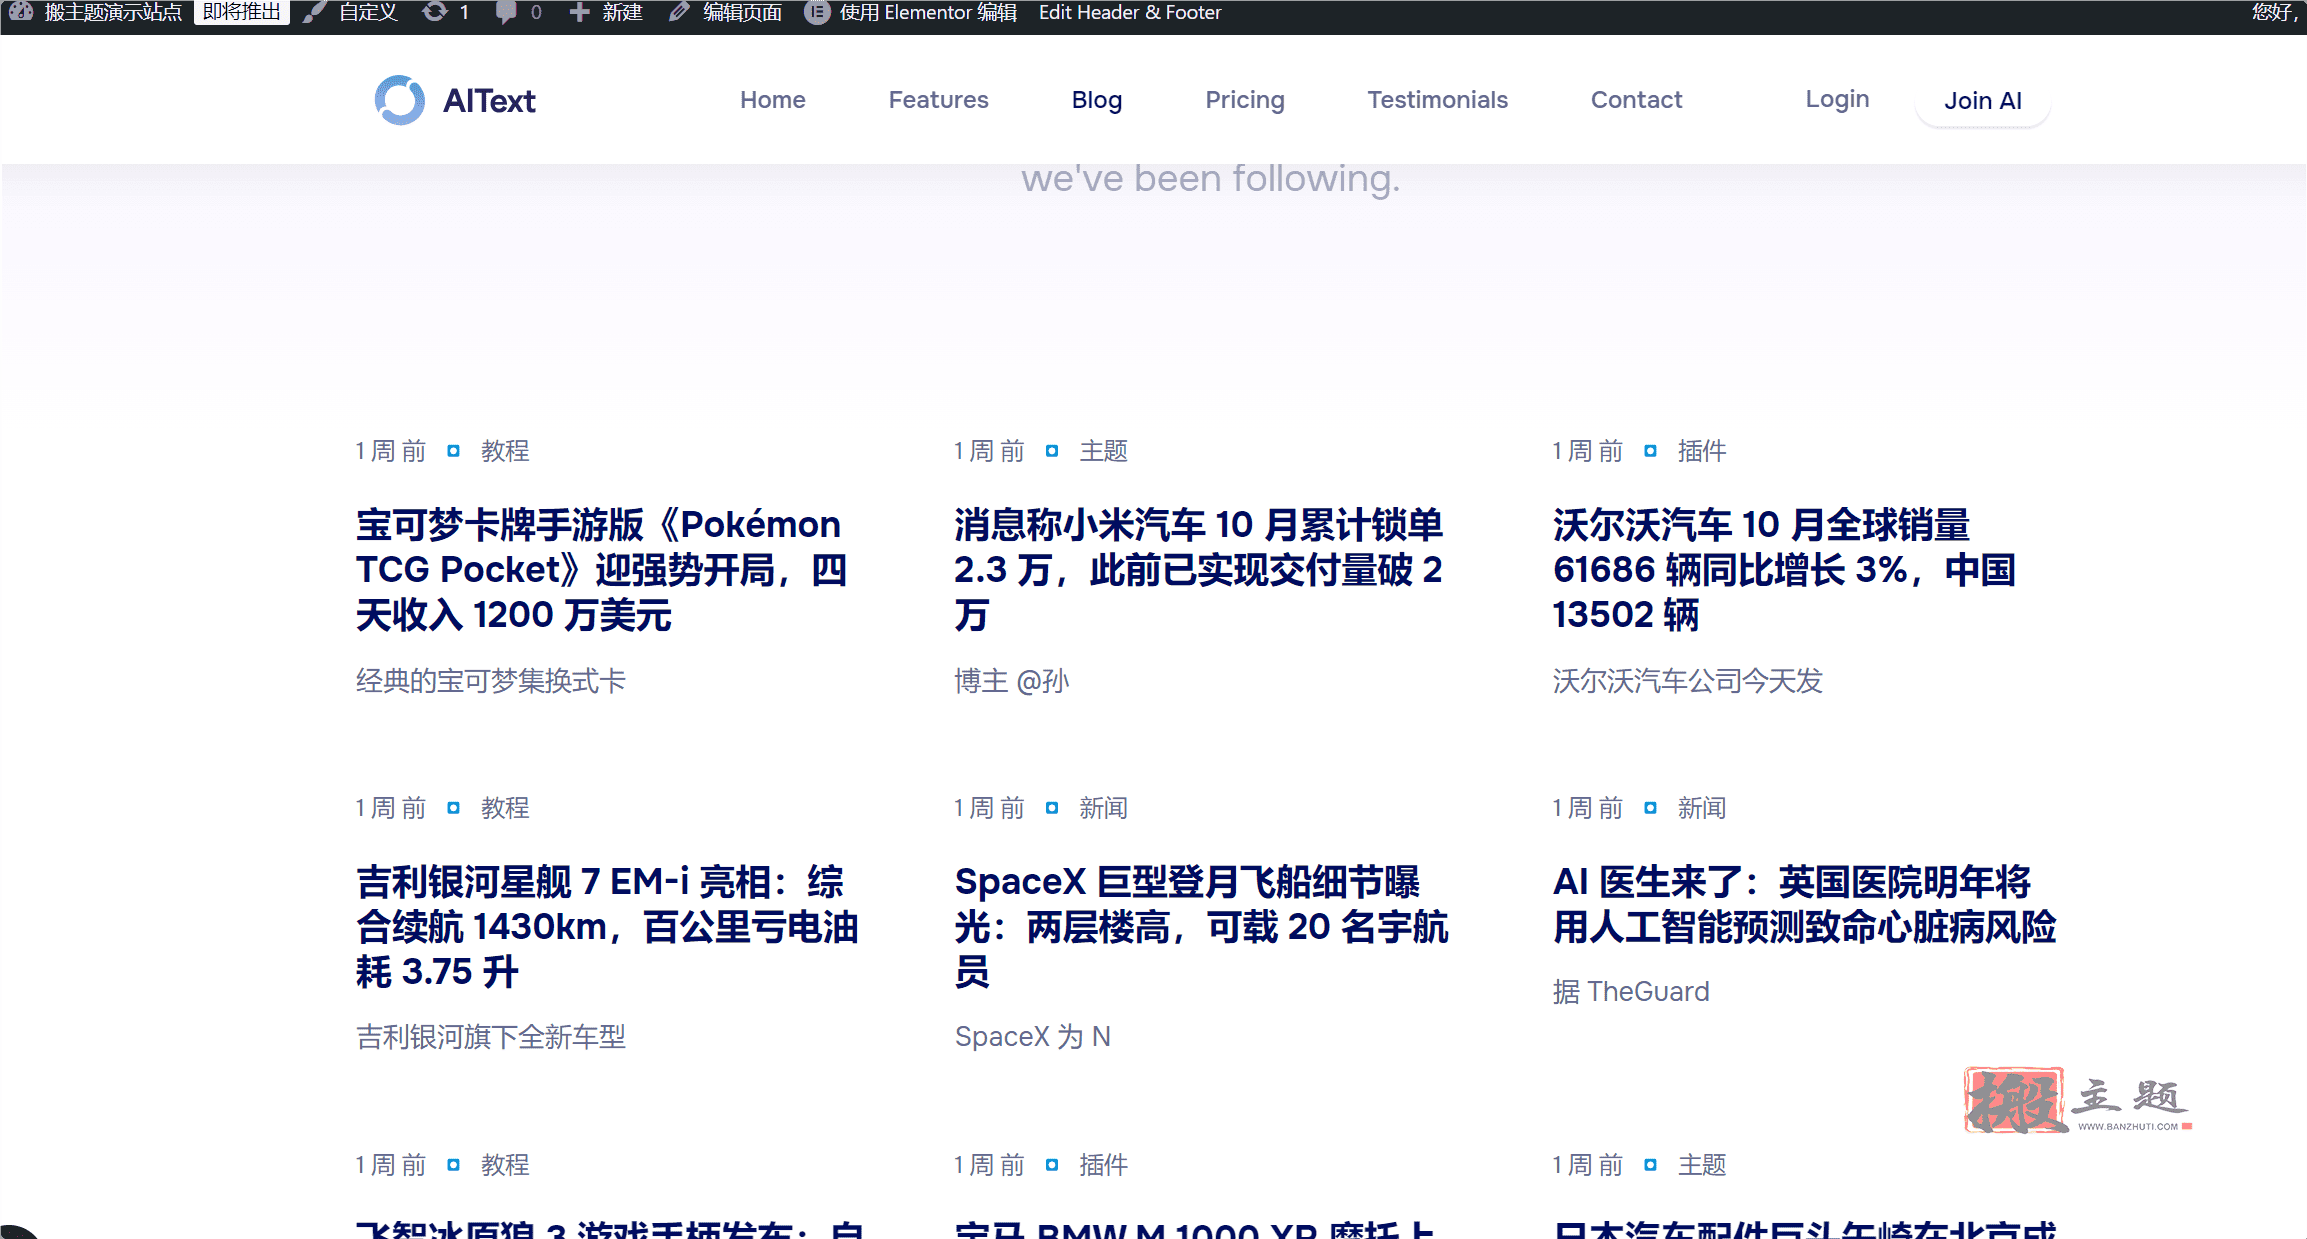Open the 小米汽车 10 月累计锁单 article

click(1198, 569)
